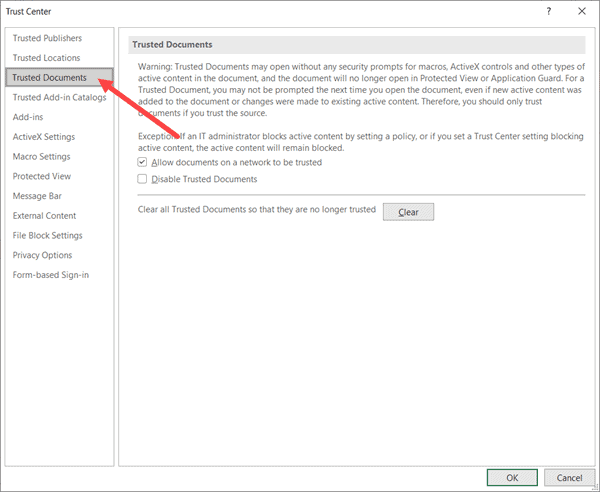Click Clear to remove all Trusted Documents
This screenshot has width=600, height=492.
point(408,212)
